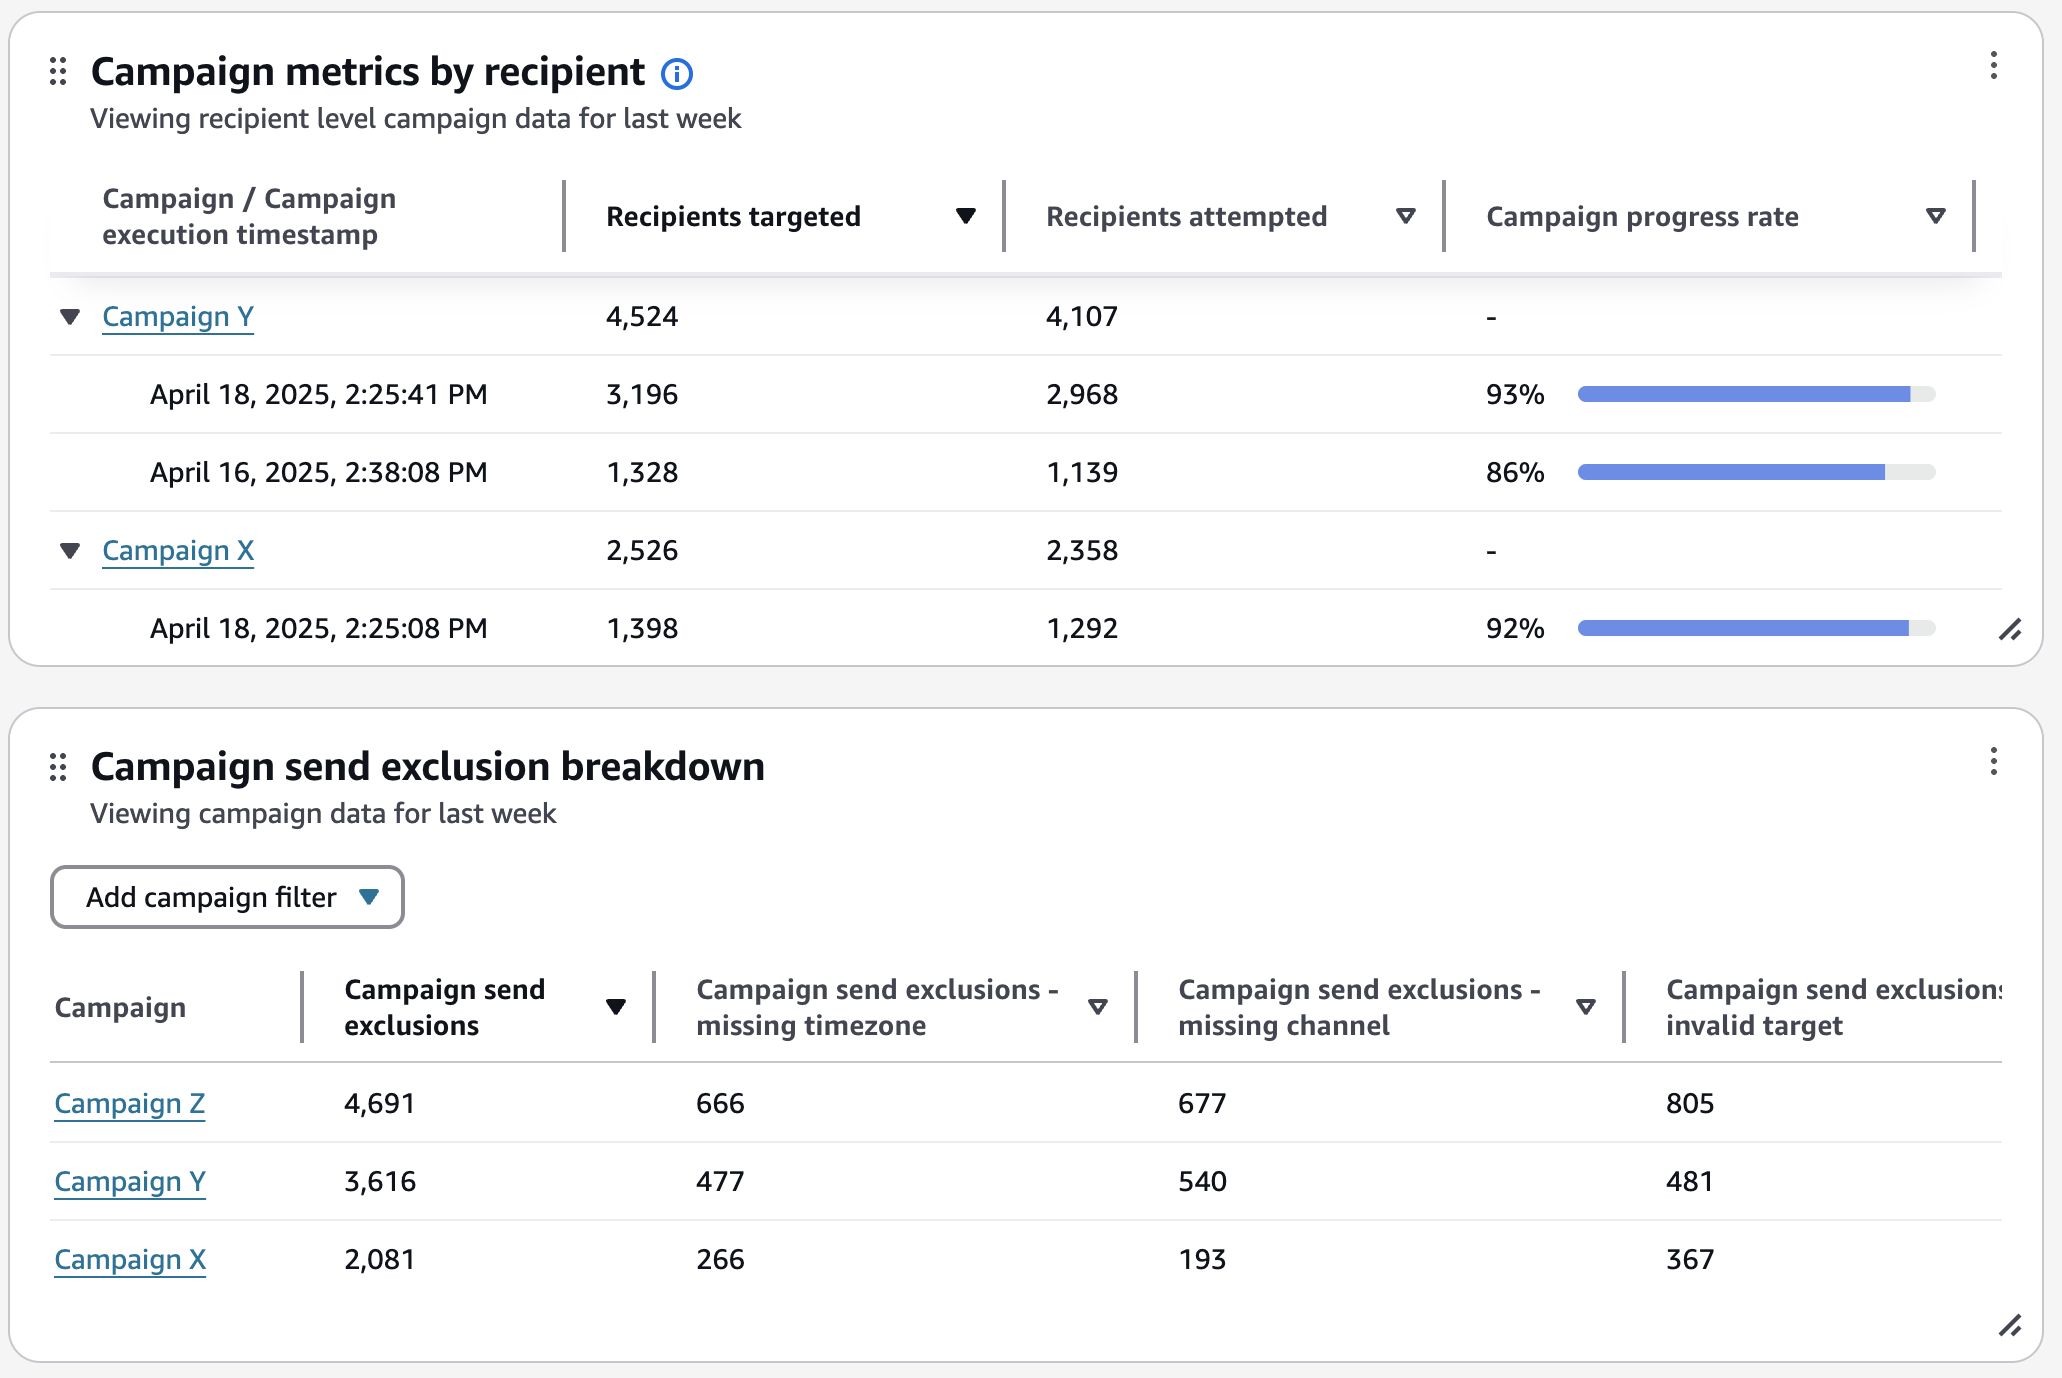Open Campaign Z link in exclusion table
Image resolution: width=2062 pixels, height=1378 pixels.
coord(129,1104)
